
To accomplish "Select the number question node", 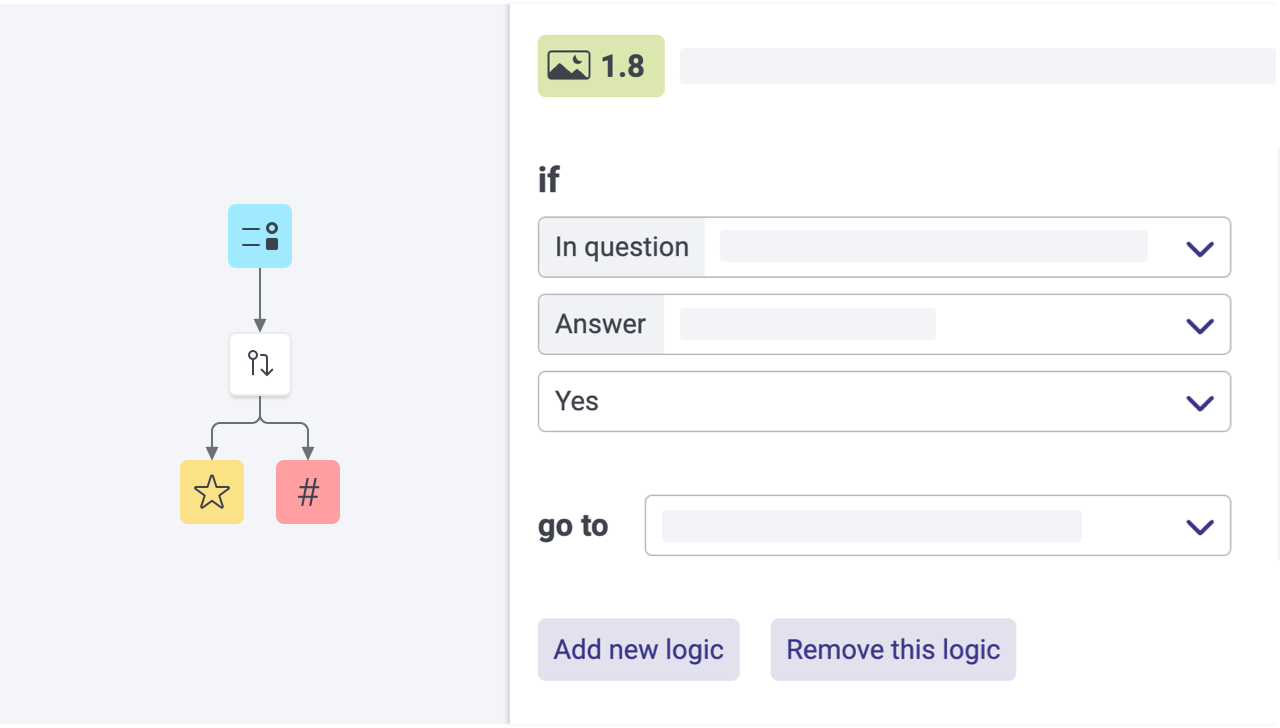I will point(308,492).
